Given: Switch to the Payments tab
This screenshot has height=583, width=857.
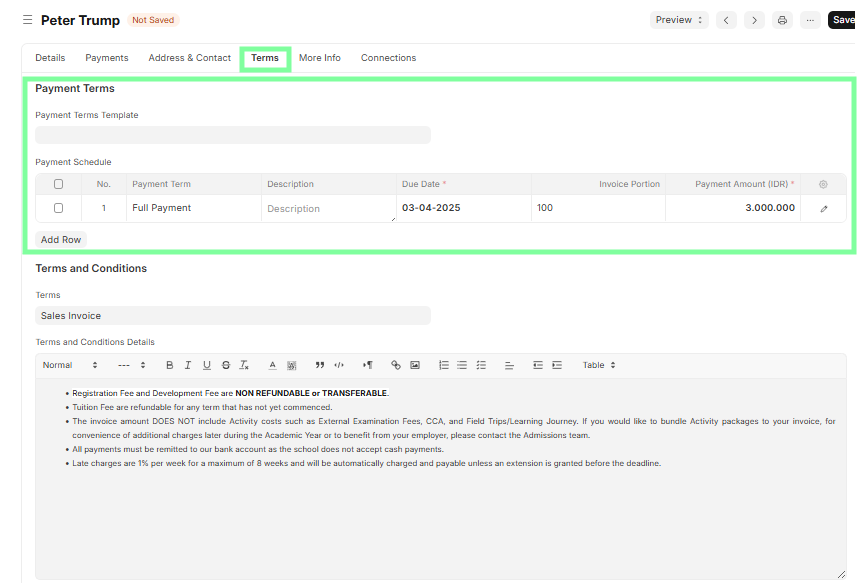Looking at the screenshot, I should click(107, 58).
